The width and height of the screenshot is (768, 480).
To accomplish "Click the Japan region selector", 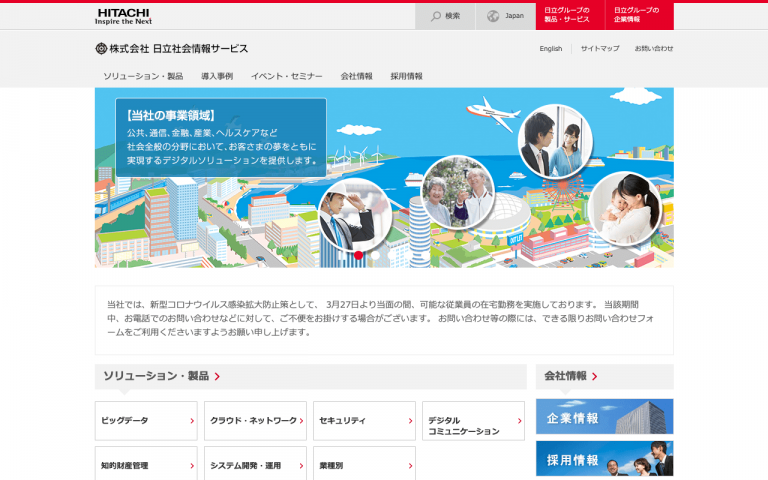I will tap(505, 16).
